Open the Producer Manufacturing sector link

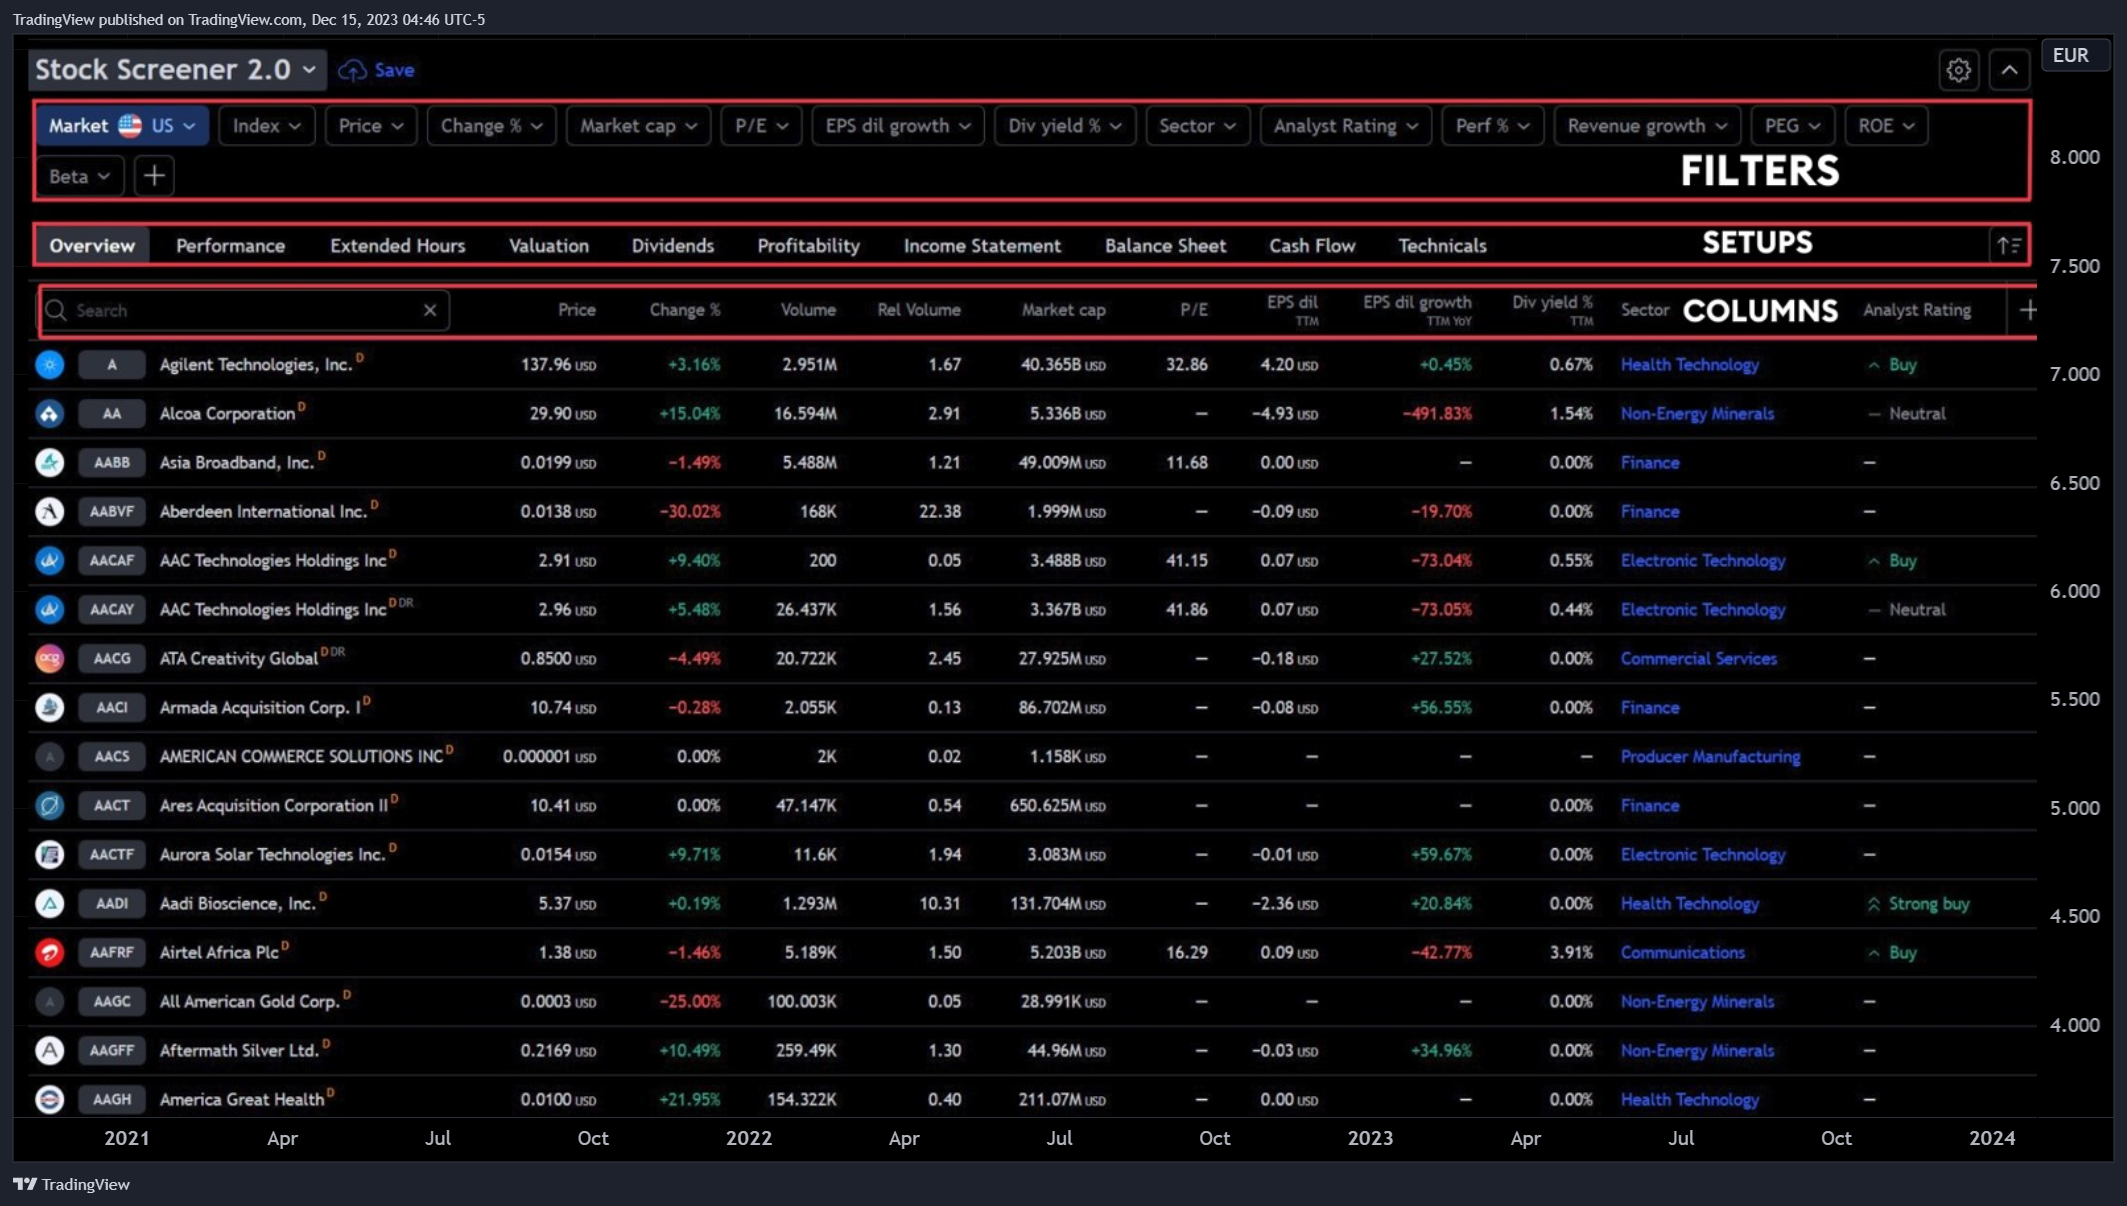click(1710, 757)
